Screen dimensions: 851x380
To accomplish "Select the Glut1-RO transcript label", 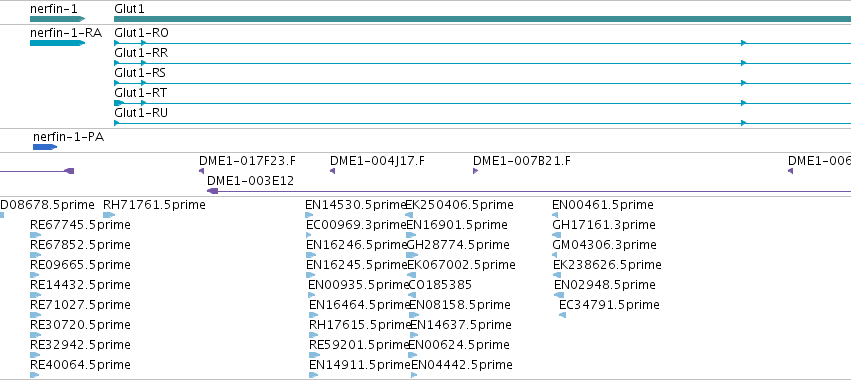I will (x=141, y=33).
